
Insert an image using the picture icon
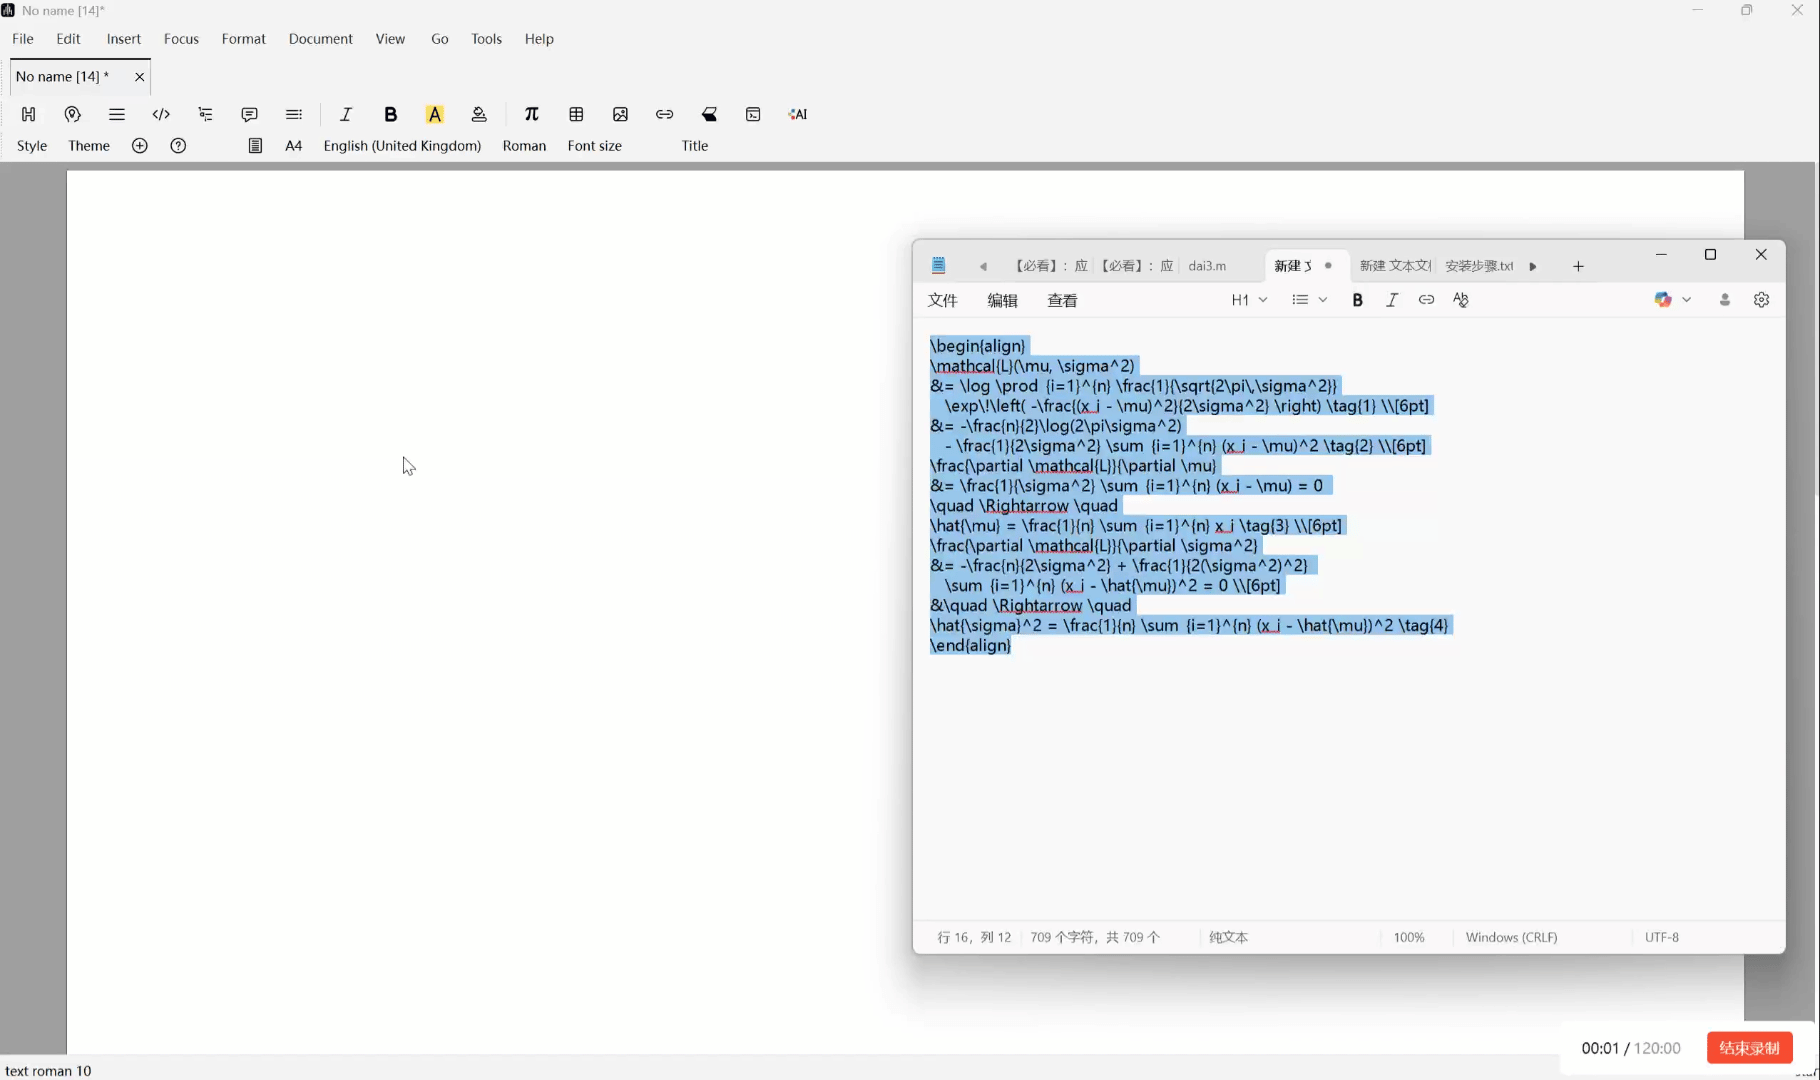pos(621,114)
